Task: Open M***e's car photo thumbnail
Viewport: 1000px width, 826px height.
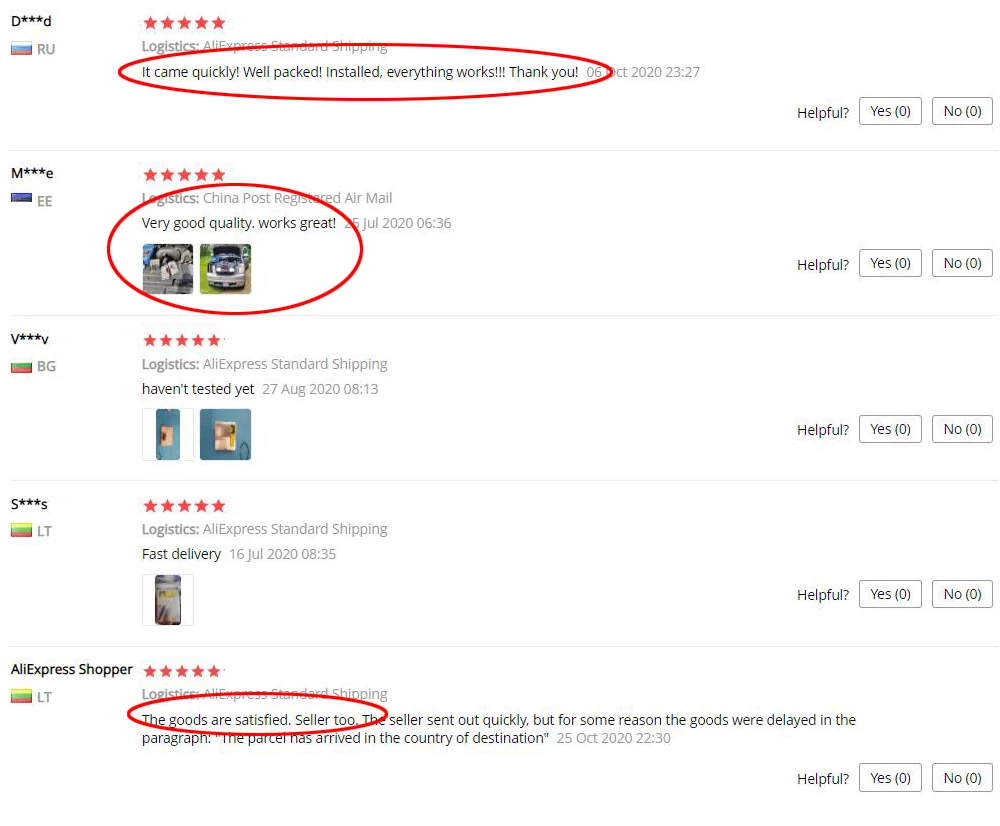Action: tap(225, 269)
